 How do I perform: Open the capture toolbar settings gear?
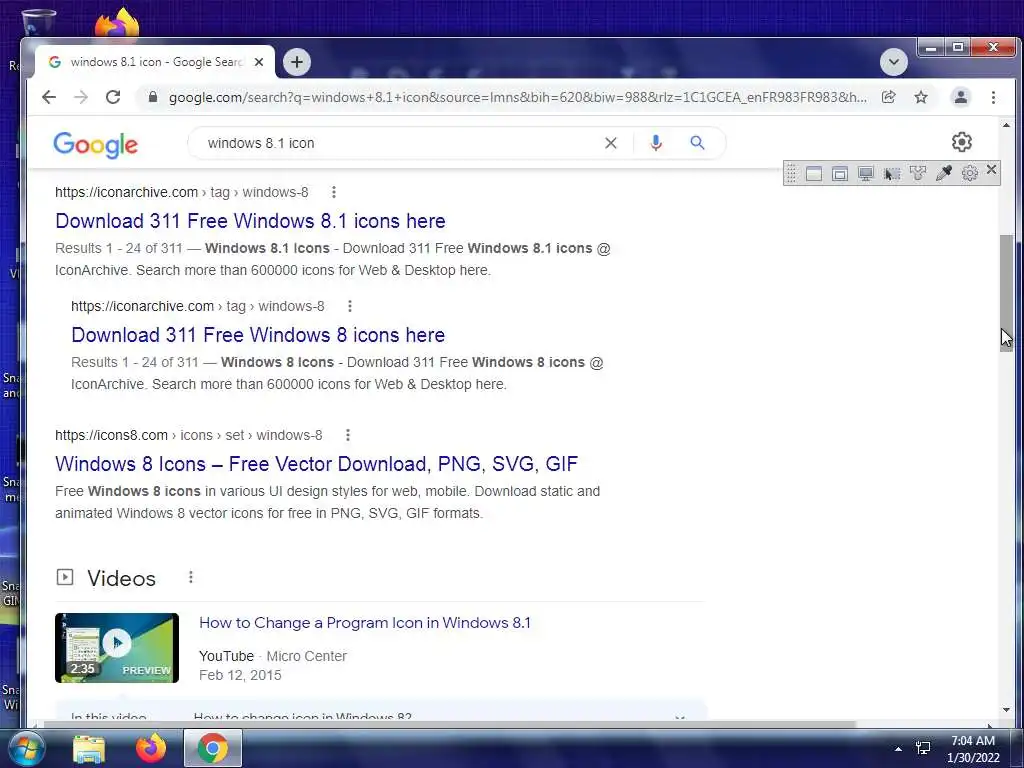970,173
